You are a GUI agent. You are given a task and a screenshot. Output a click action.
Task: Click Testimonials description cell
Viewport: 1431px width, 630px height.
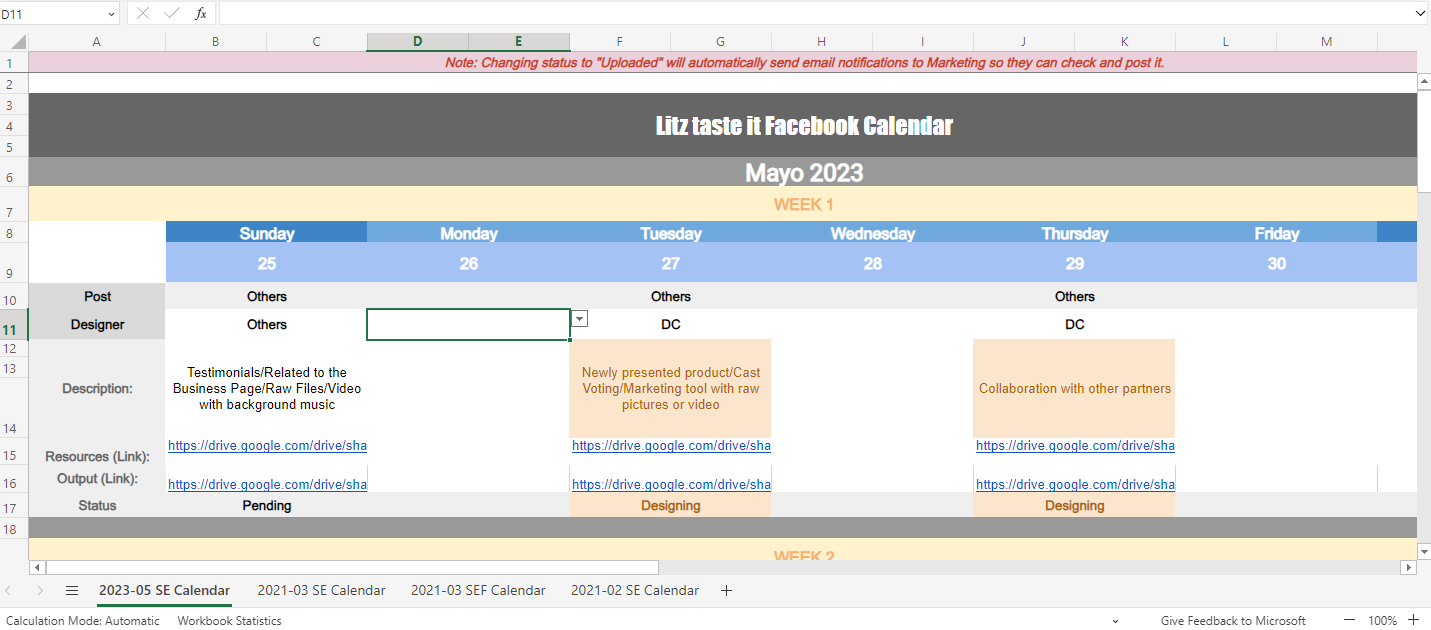click(267, 388)
